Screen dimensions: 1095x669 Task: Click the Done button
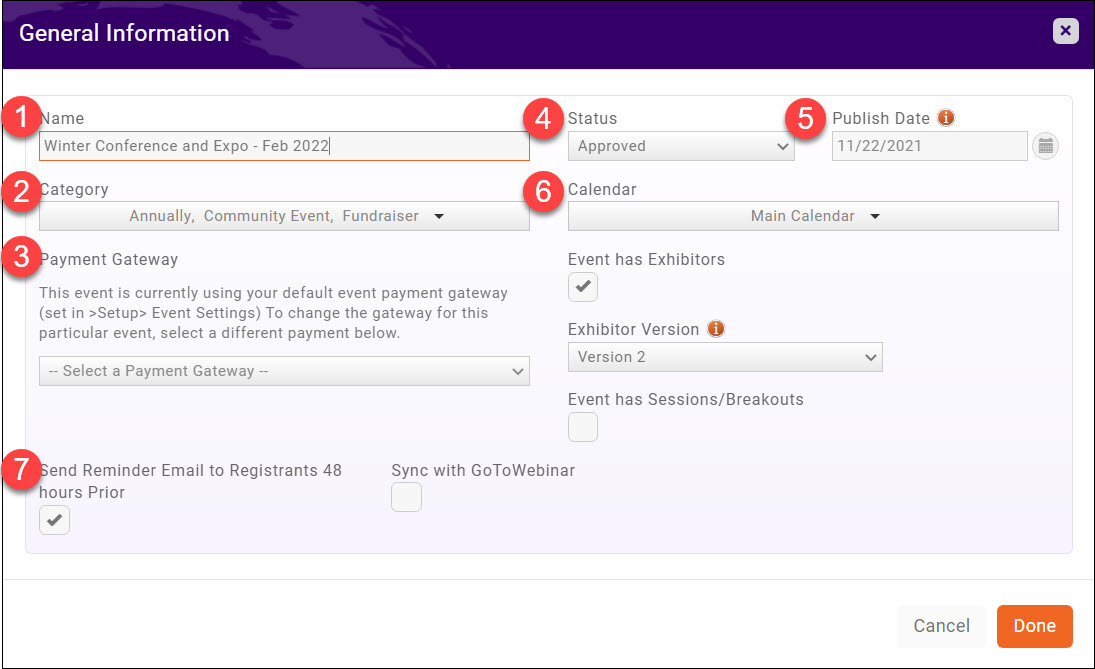pos(1034,626)
